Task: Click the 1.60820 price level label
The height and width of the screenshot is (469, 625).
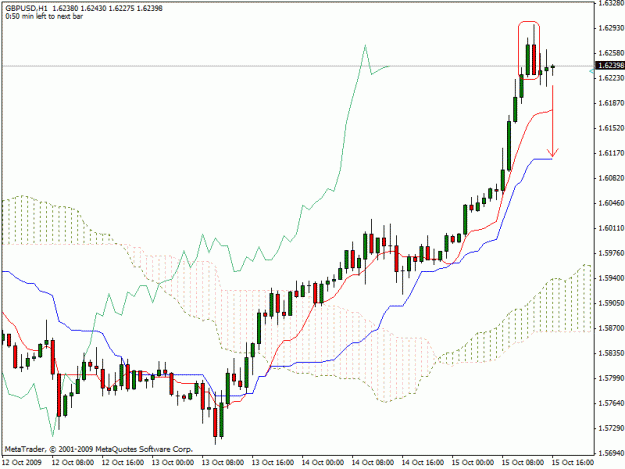Action: point(611,178)
